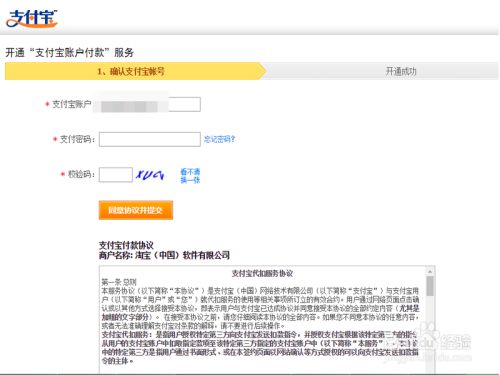Click agreement scrollbar up arrow
Image resolution: width=500 pixels, height=375 pixels.
click(x=430, y=271)
